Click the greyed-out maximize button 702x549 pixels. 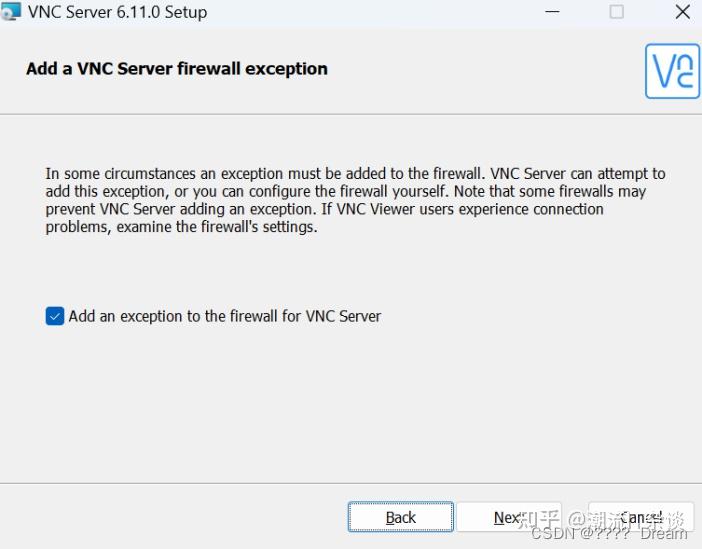[x=617, y=12]
